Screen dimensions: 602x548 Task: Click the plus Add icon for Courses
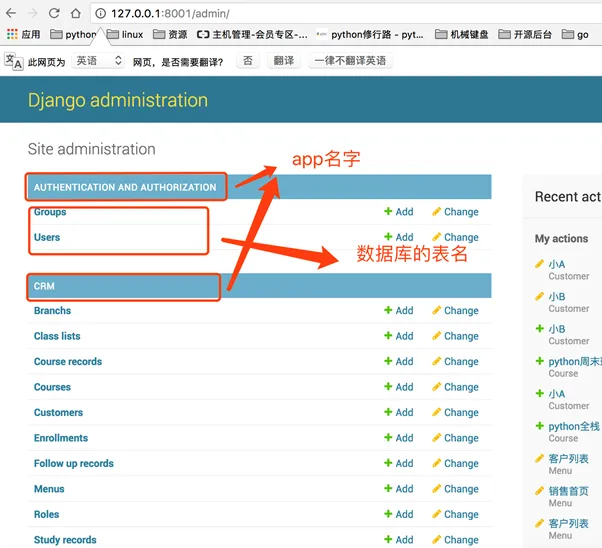[x=388, y=387]
